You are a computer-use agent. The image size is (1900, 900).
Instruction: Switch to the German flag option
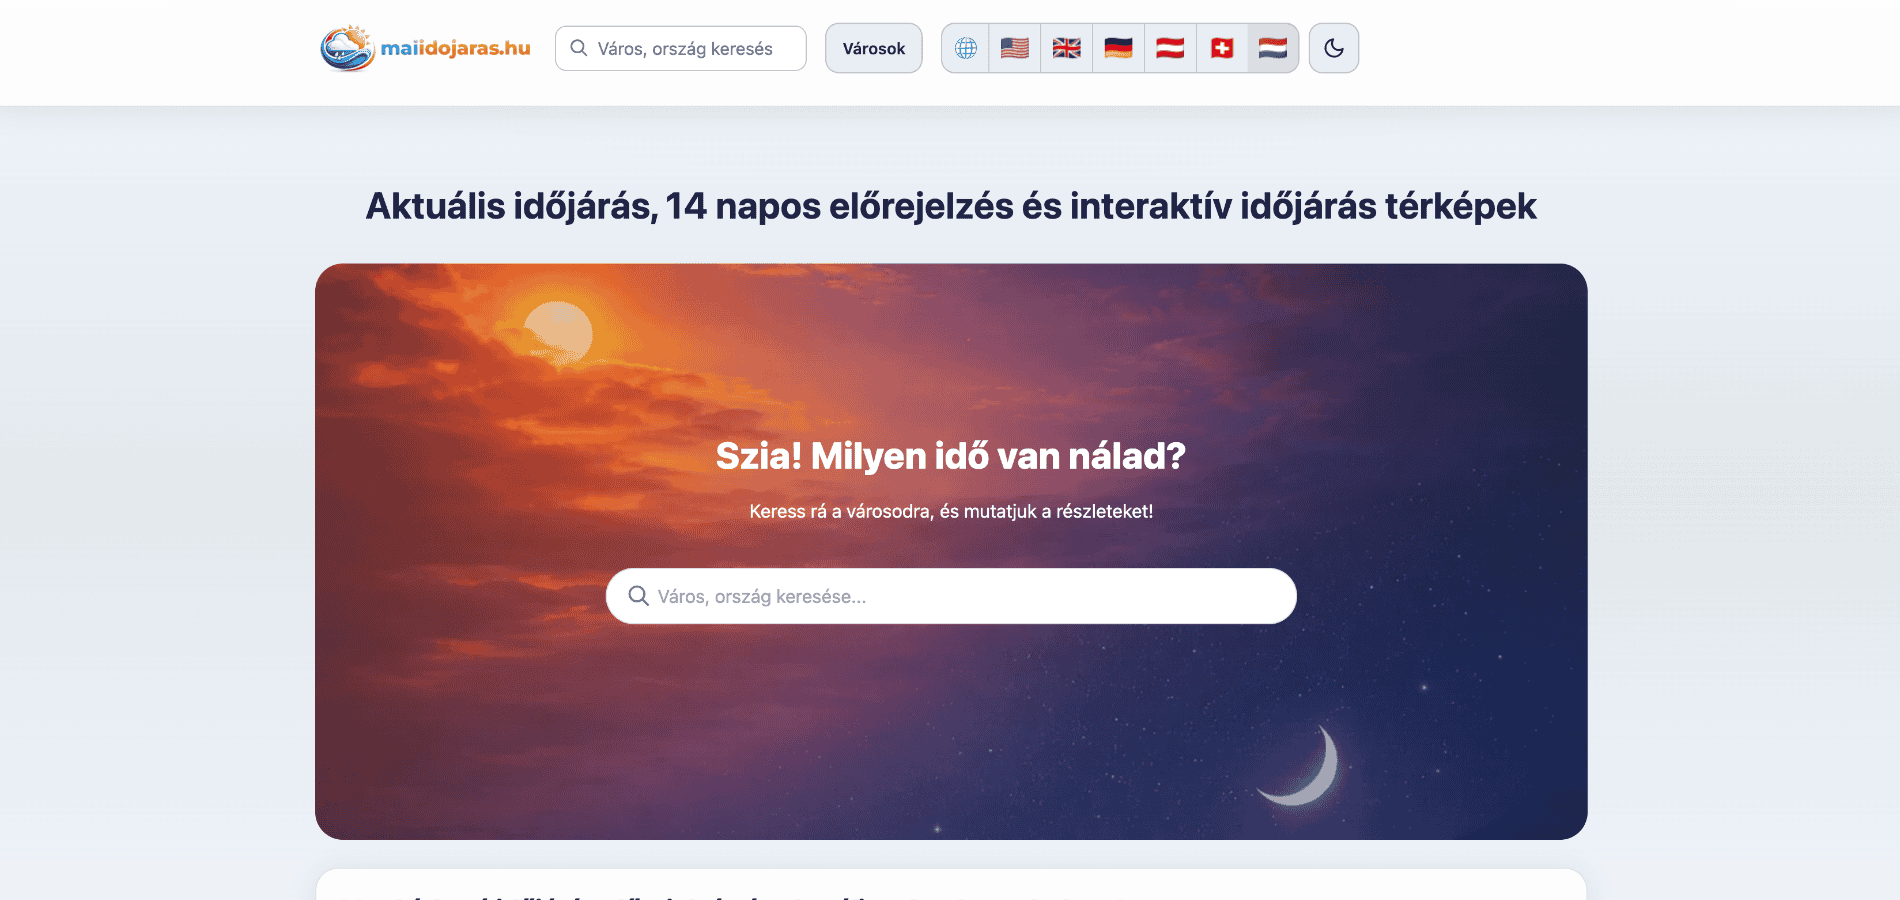click(x=1118, y=48)
